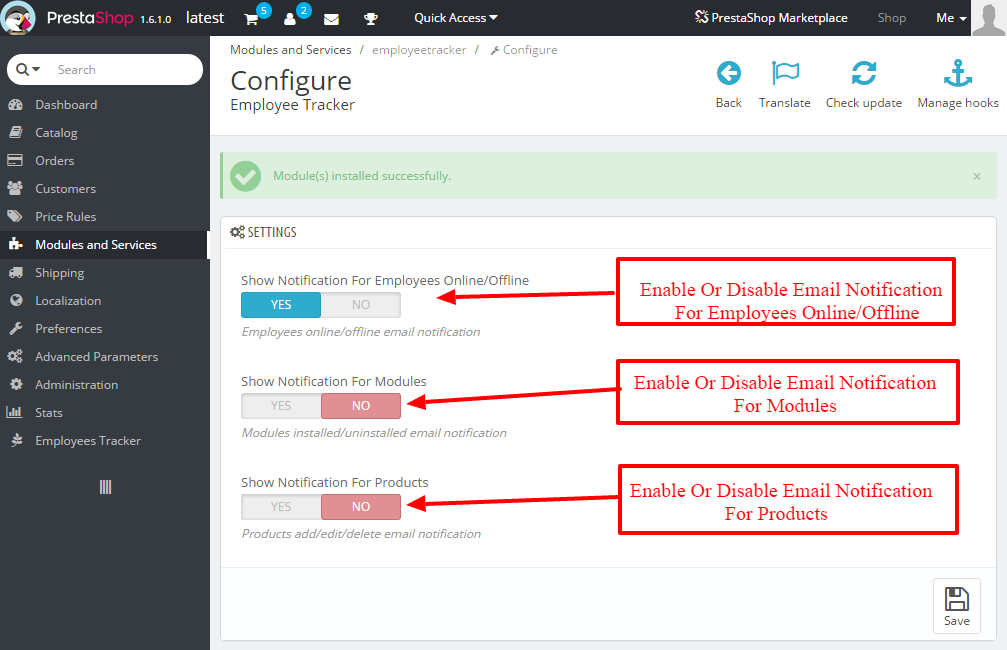This screenshot has height=650, width=1007.
Task: Open Customers from the sidebar menu
Action: (66, 189)
